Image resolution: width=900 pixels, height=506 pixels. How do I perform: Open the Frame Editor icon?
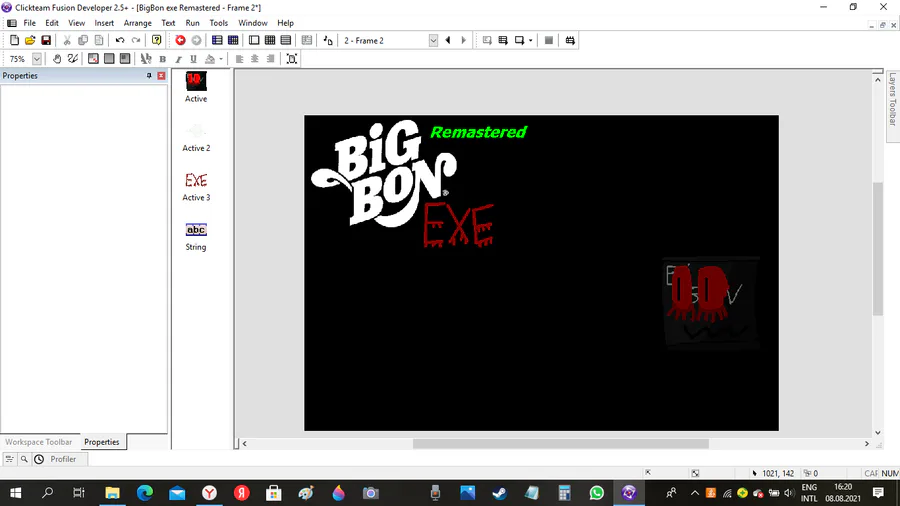(x=254, y=40)
